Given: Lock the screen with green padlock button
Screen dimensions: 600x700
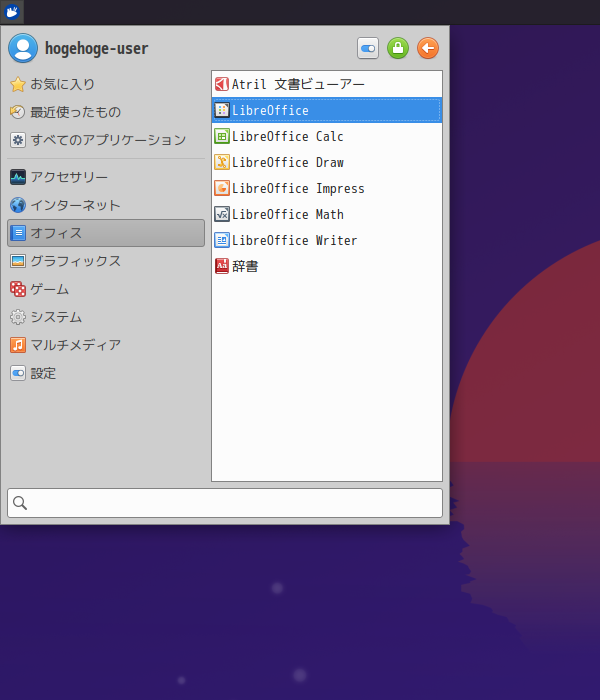Looking at the screenshot, I should (x=398, y=48).
